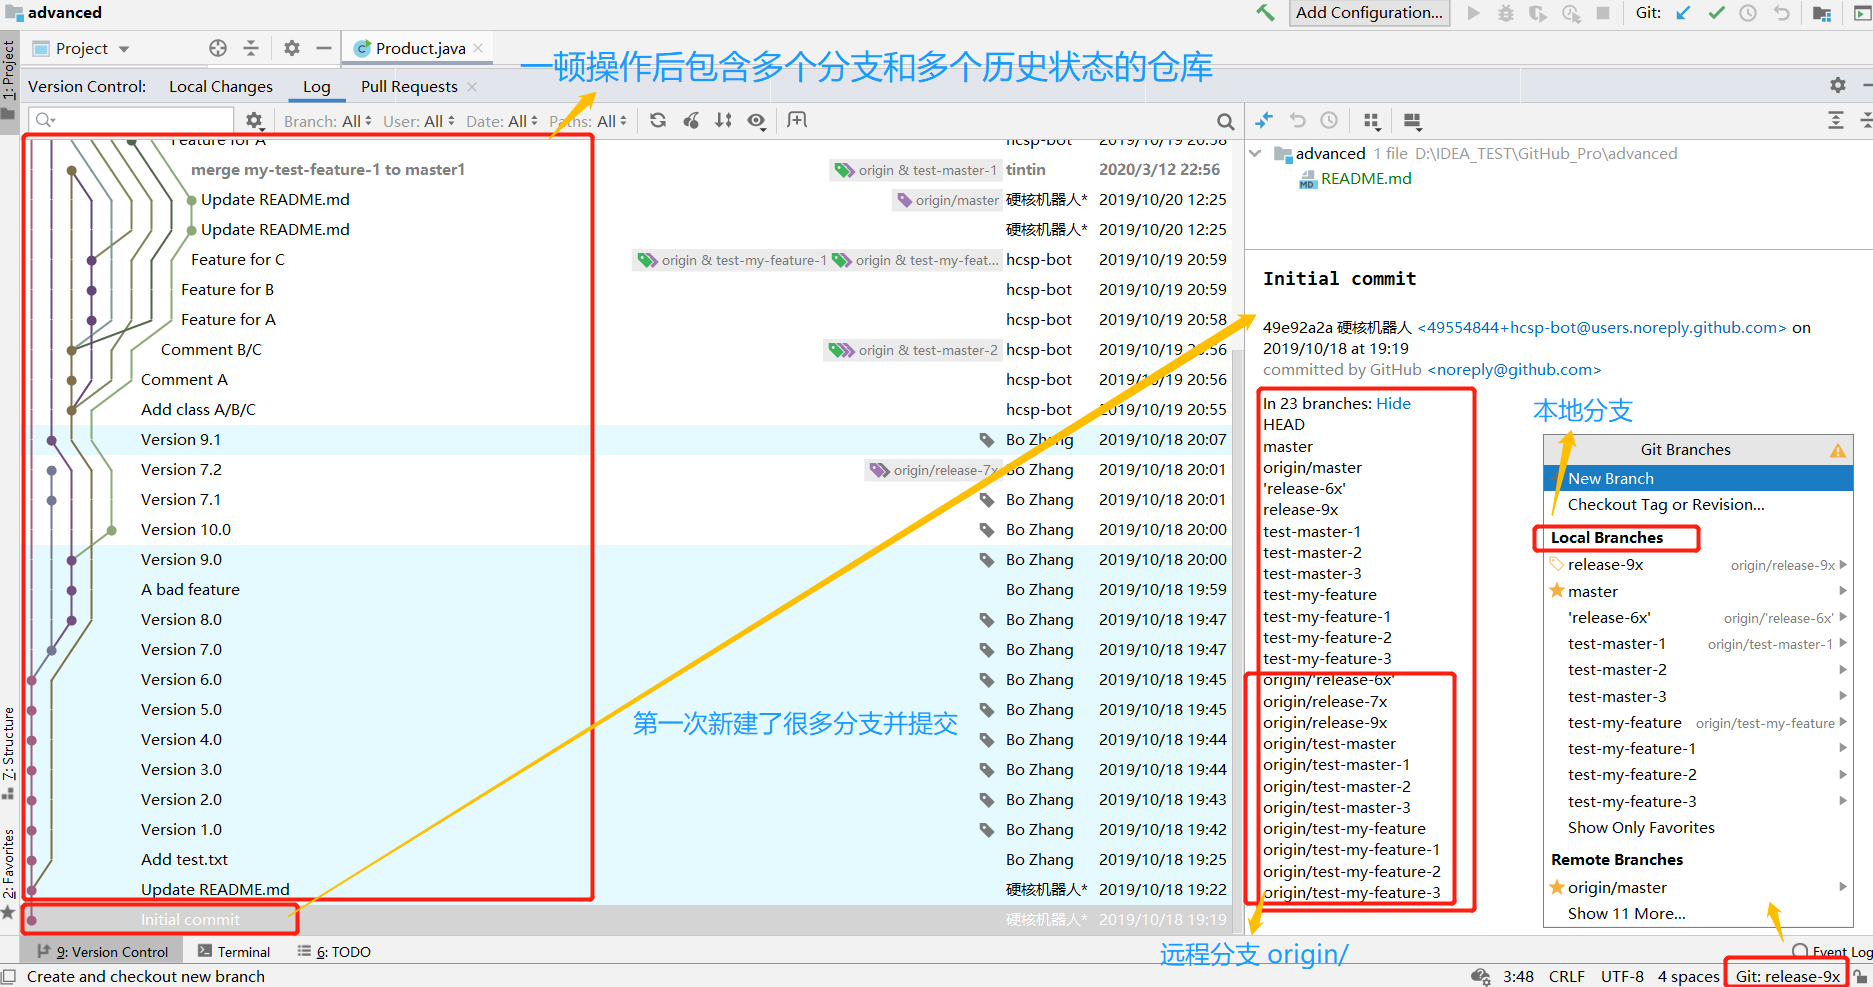Open the gear next to the log search field
Image resolution: width=1873 pixels, height=987 pixels.
coord(254,120)
